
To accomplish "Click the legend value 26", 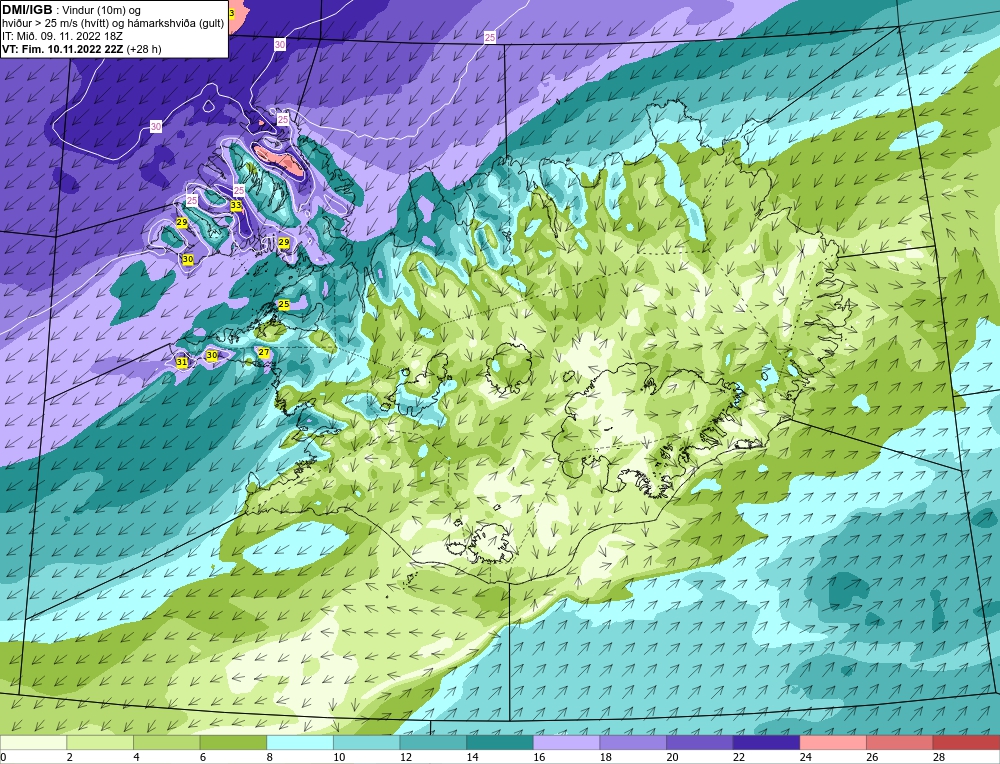I will [872, 757].
